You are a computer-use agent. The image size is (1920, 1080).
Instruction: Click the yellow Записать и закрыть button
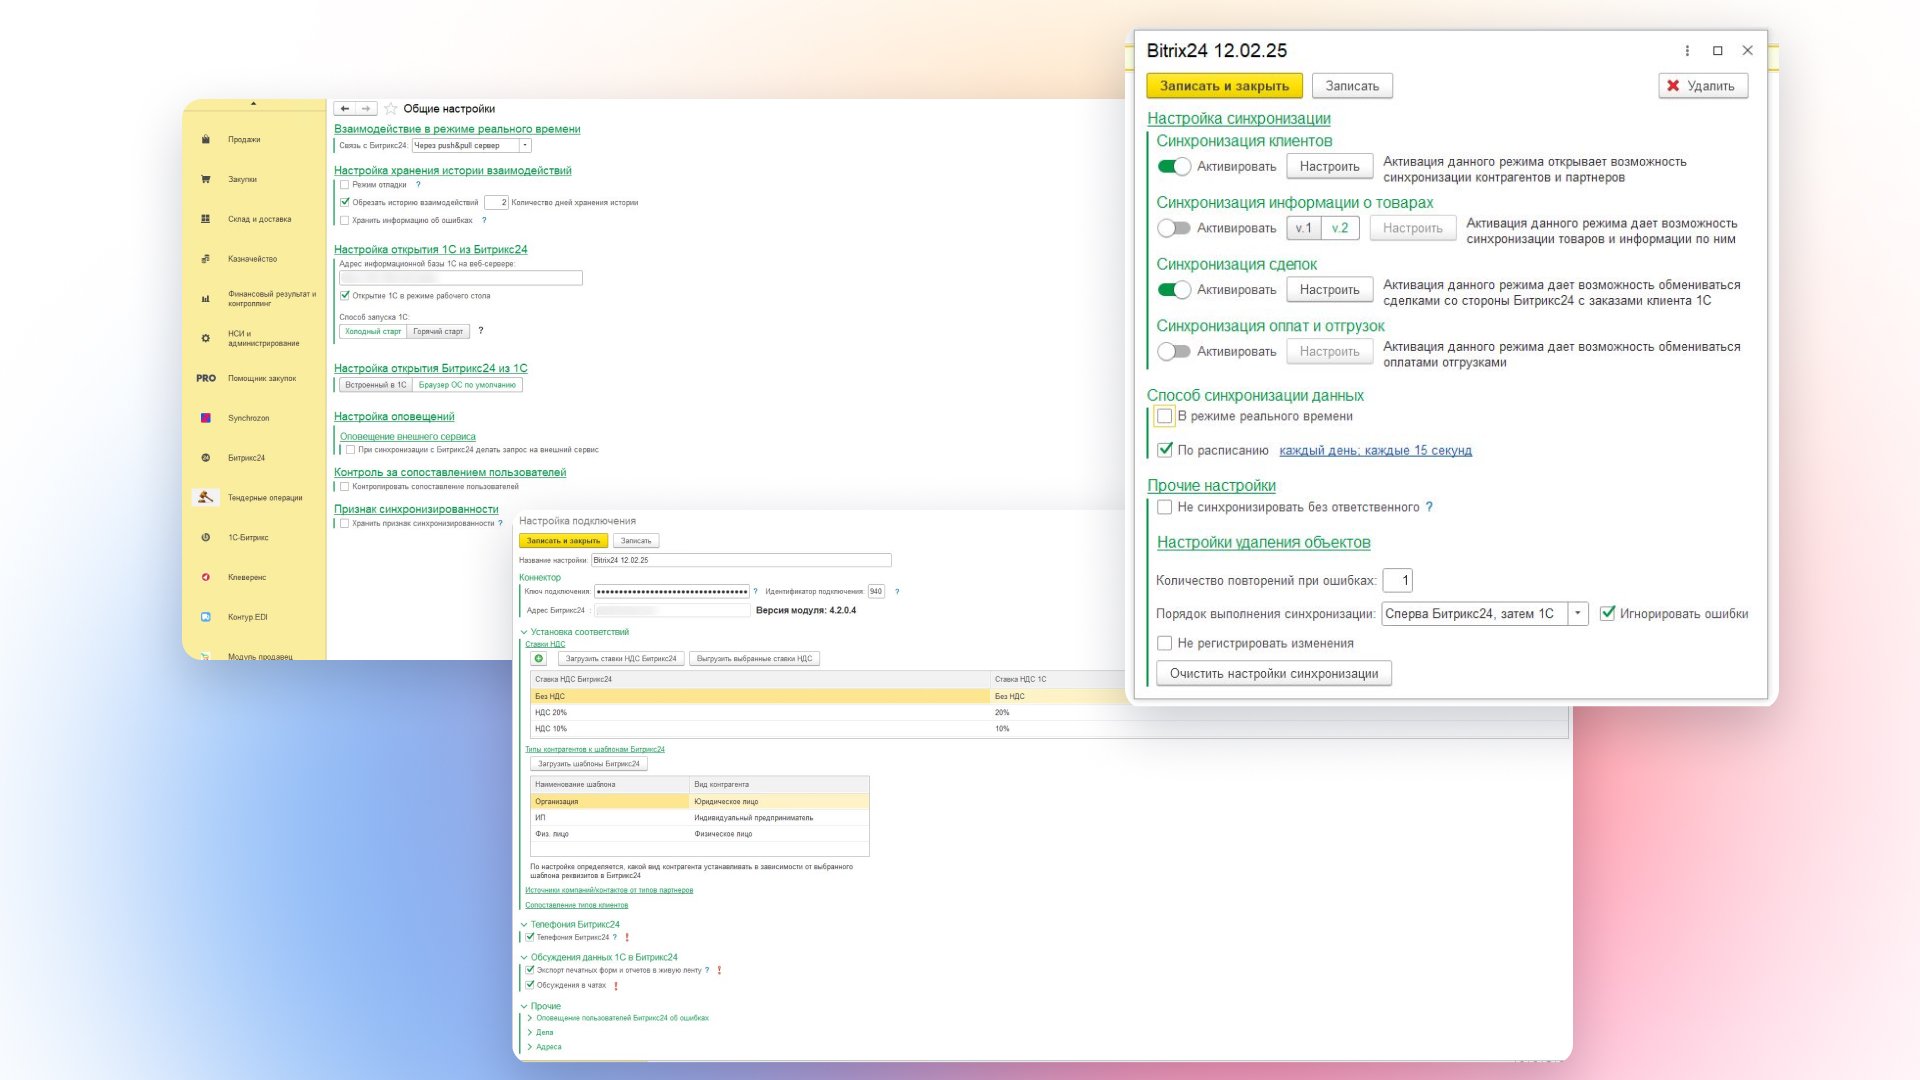(x=1224, y=86)
